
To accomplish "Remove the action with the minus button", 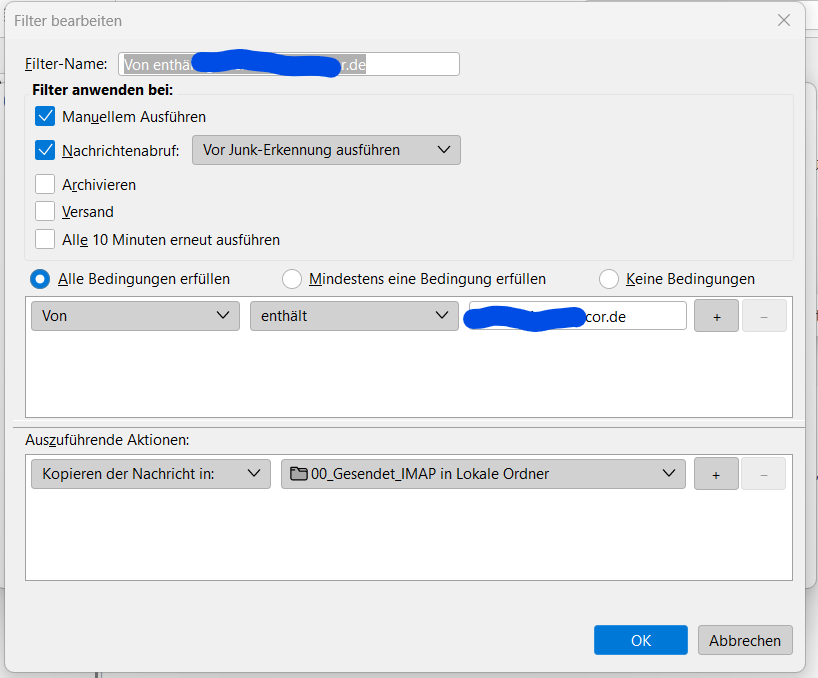I will (764, 474).
